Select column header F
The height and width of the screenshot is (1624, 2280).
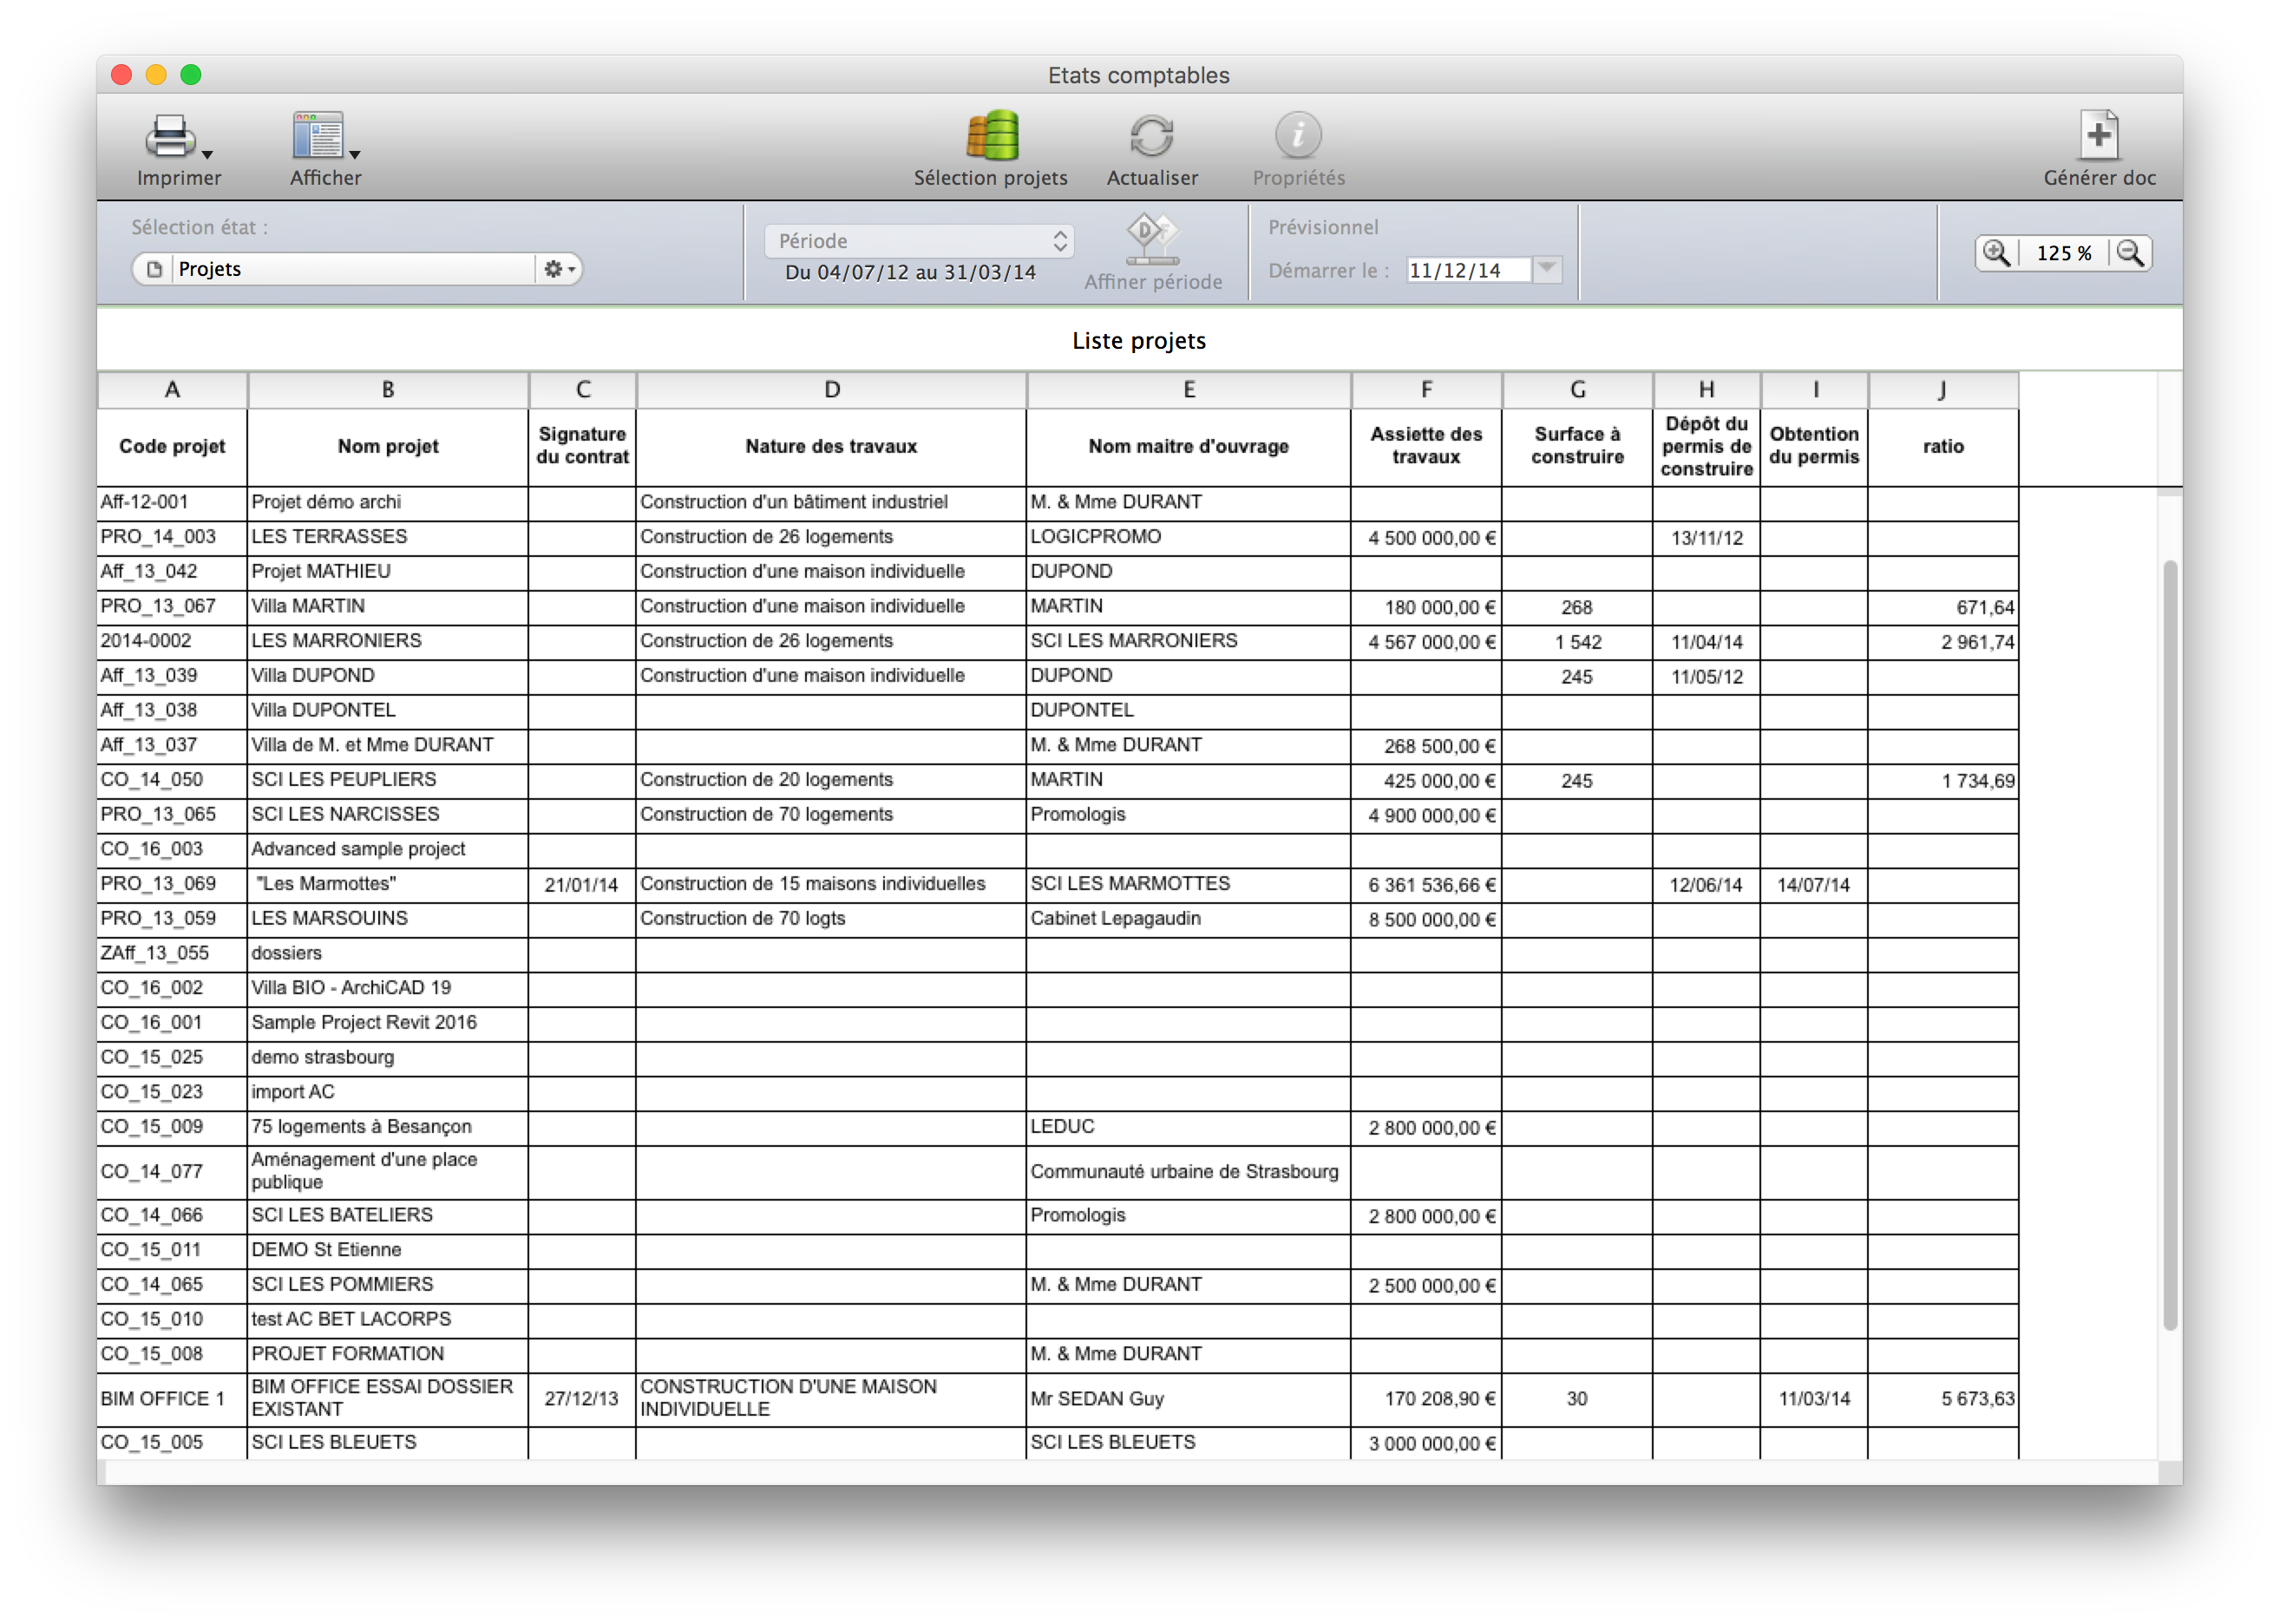coord(1426,390)
